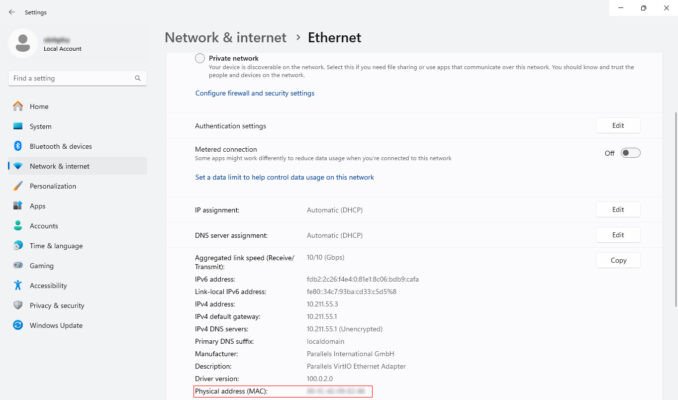The image size is (678, 400).
Task: Select the Private network radio button
Action: click(x=200, y=59)
